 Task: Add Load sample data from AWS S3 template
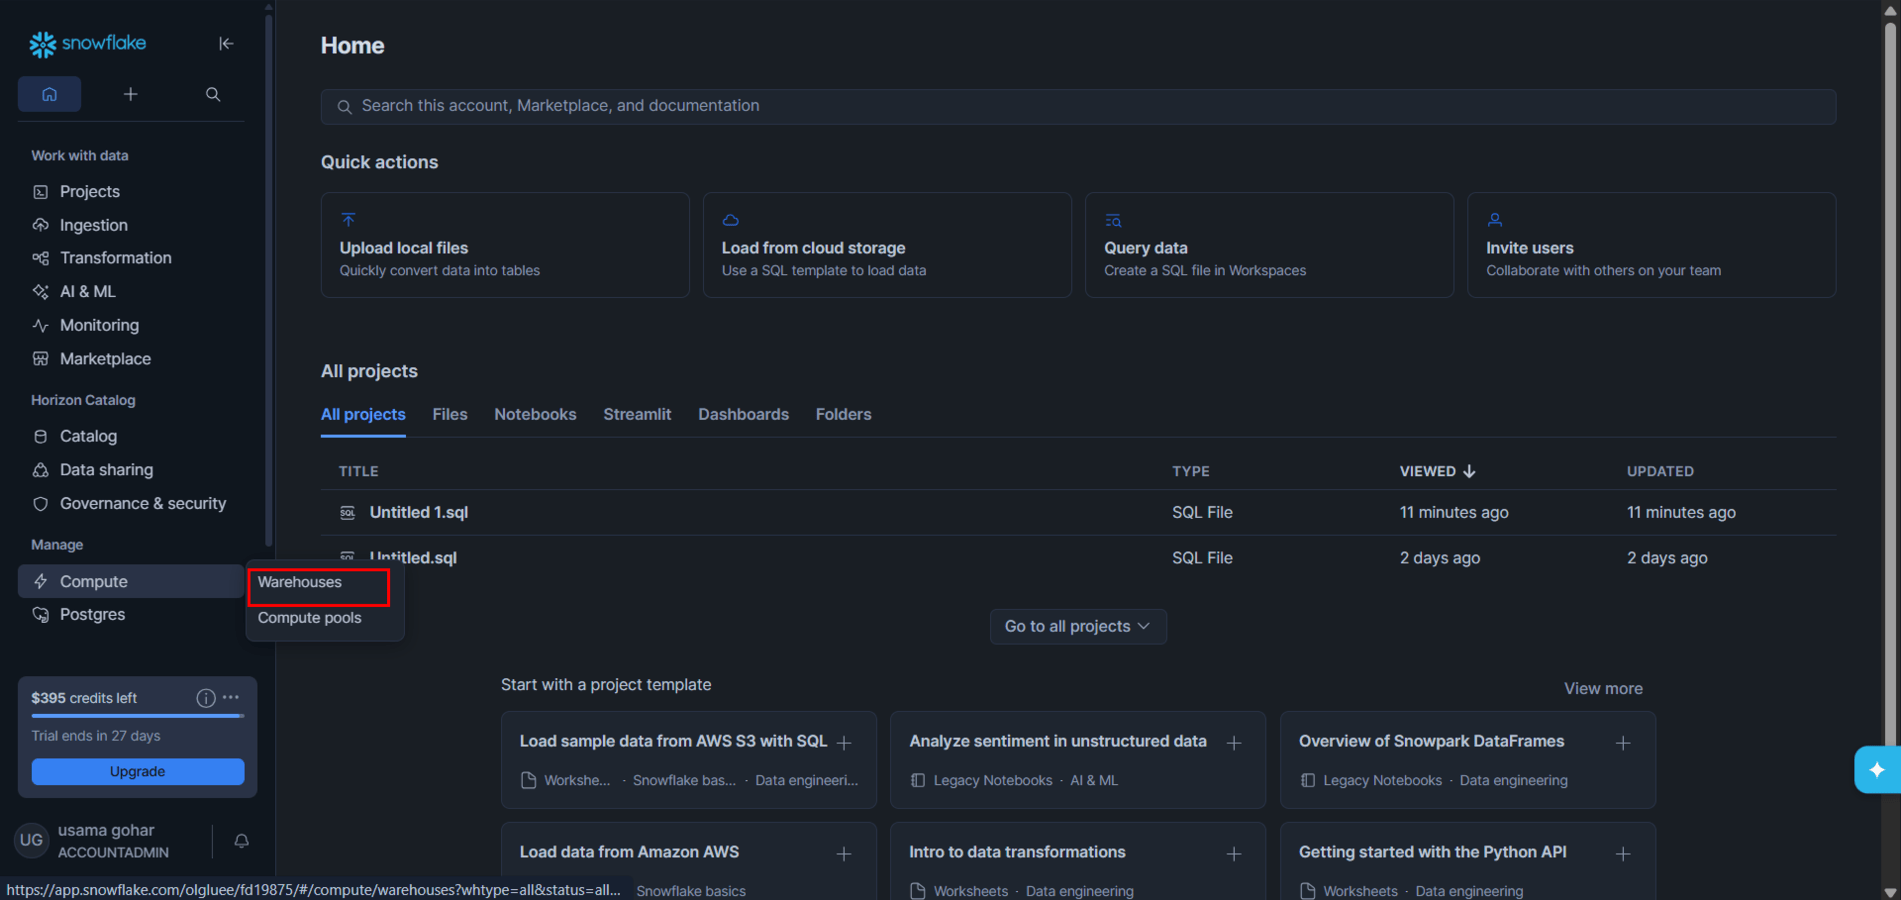pyautogui.click(x=844, y=743)
